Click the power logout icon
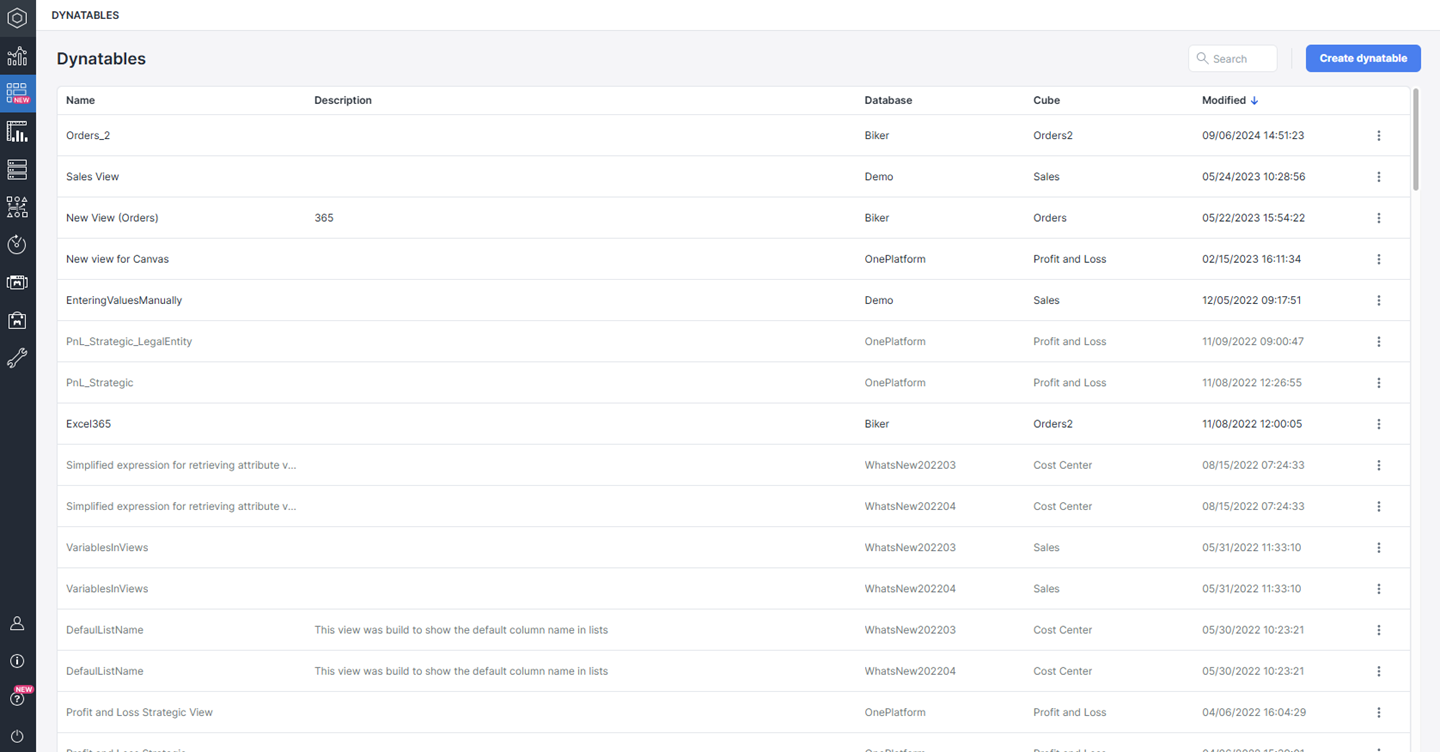 pos(17,736)
